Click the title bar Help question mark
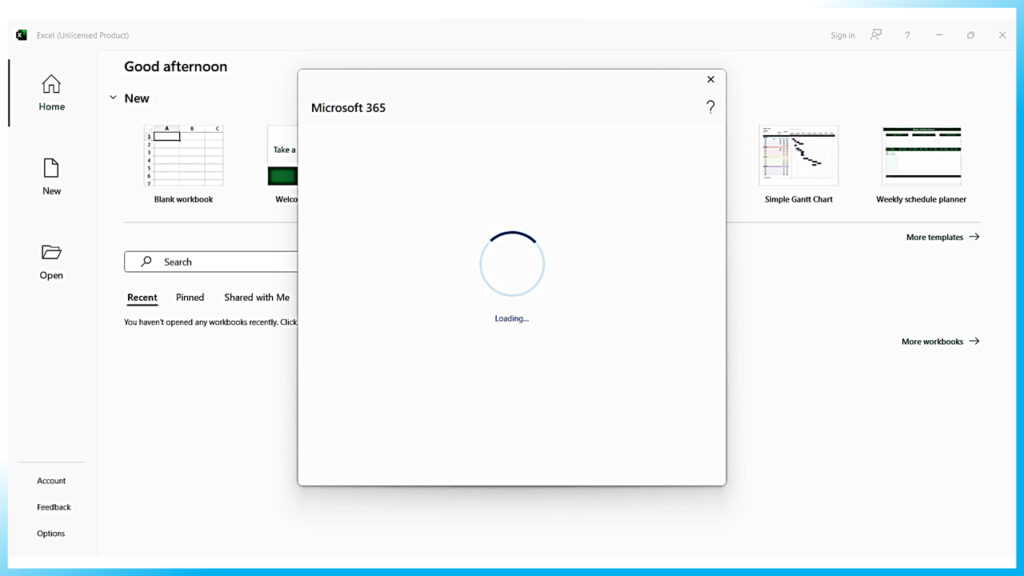Screen dimensions: 1024x576 (x=907, y=35)
